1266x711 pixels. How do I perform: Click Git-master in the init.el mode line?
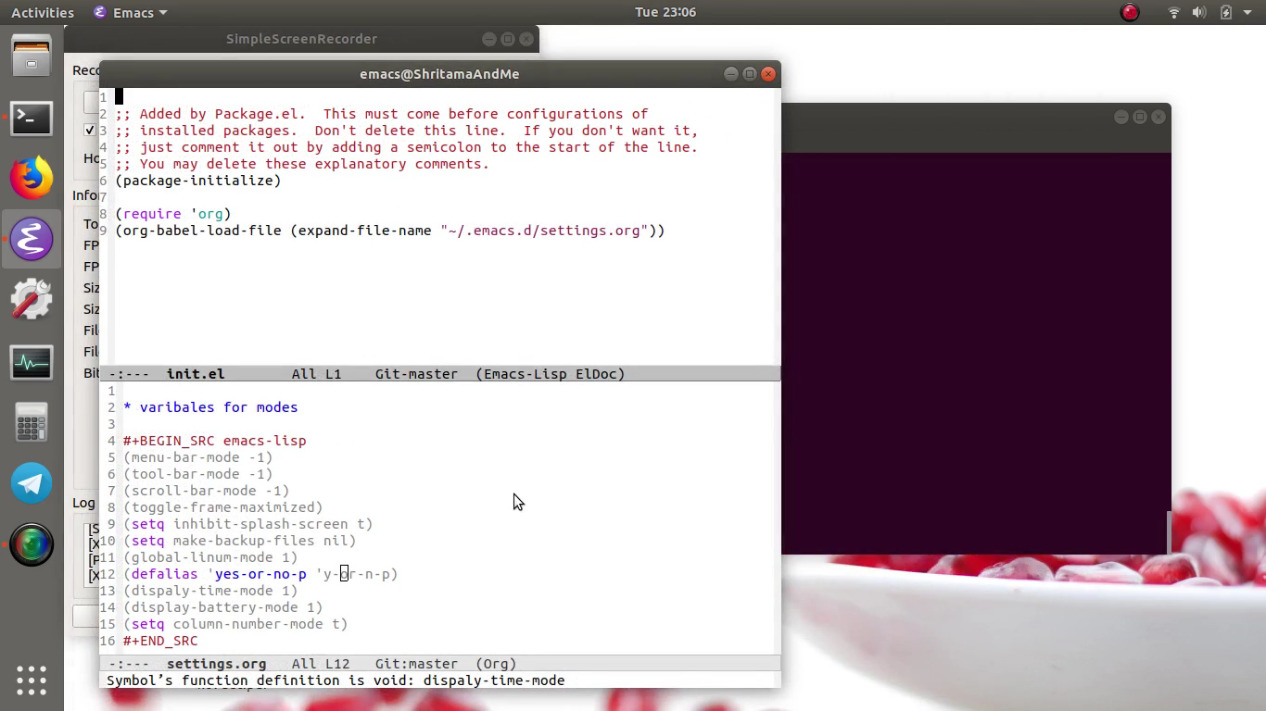[x=416, y=374]
